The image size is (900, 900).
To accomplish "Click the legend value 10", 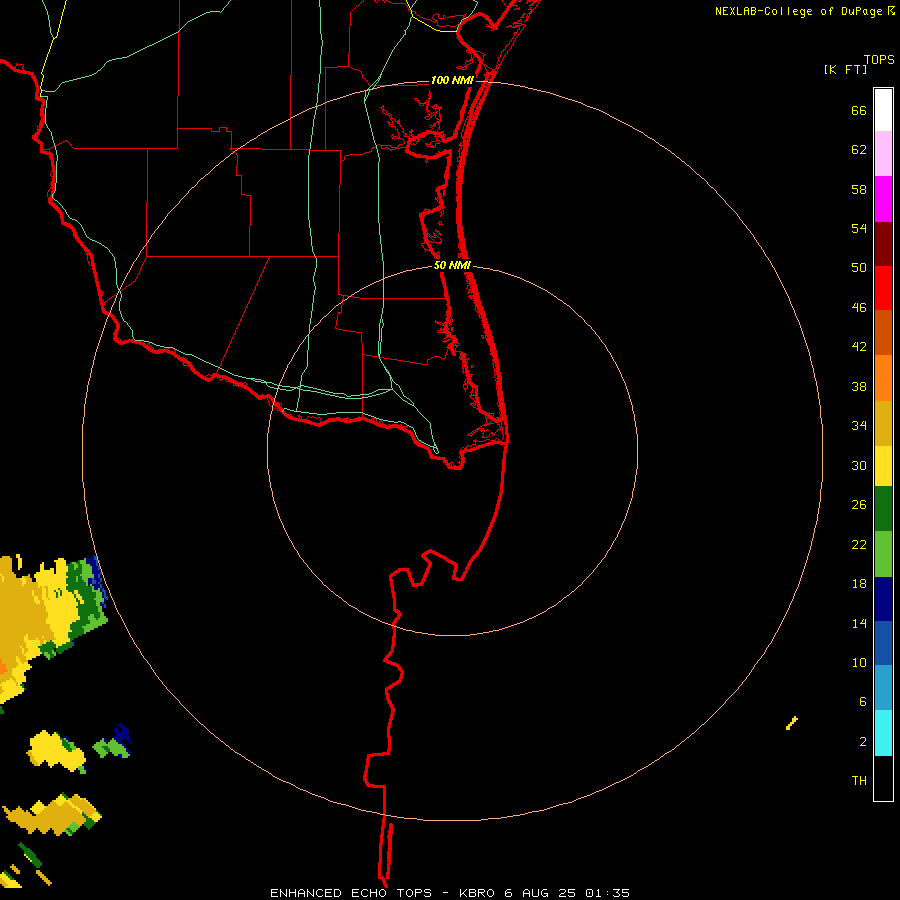I will (x=859, y=663).
